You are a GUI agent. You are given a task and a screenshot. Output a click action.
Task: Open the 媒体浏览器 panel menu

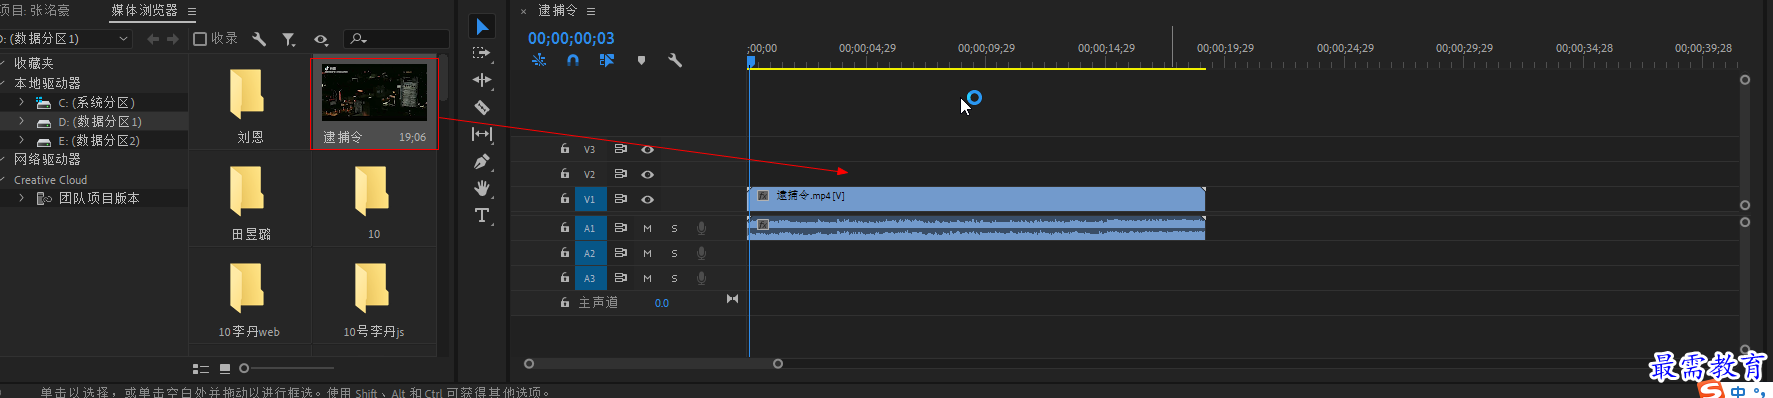(x=192, y=11)
